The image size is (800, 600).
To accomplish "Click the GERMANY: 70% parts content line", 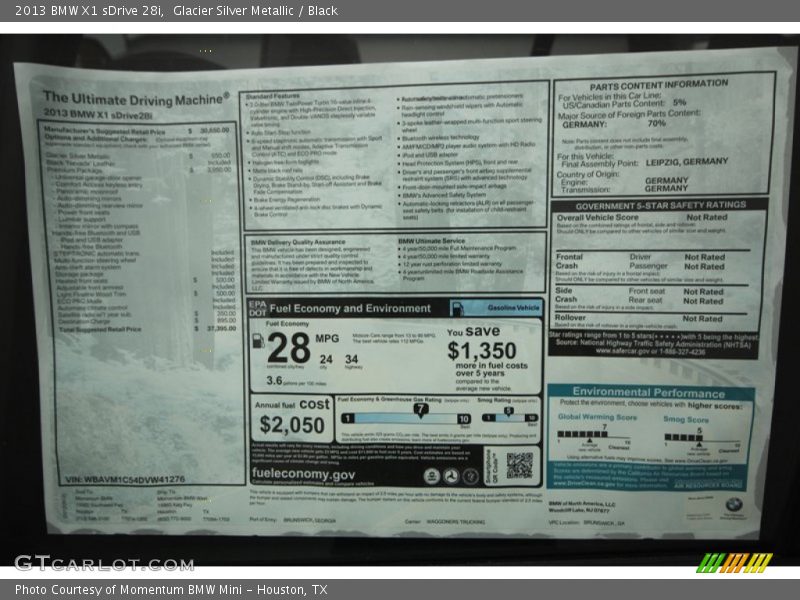I will pyautogui.click(x=614, y=124).
